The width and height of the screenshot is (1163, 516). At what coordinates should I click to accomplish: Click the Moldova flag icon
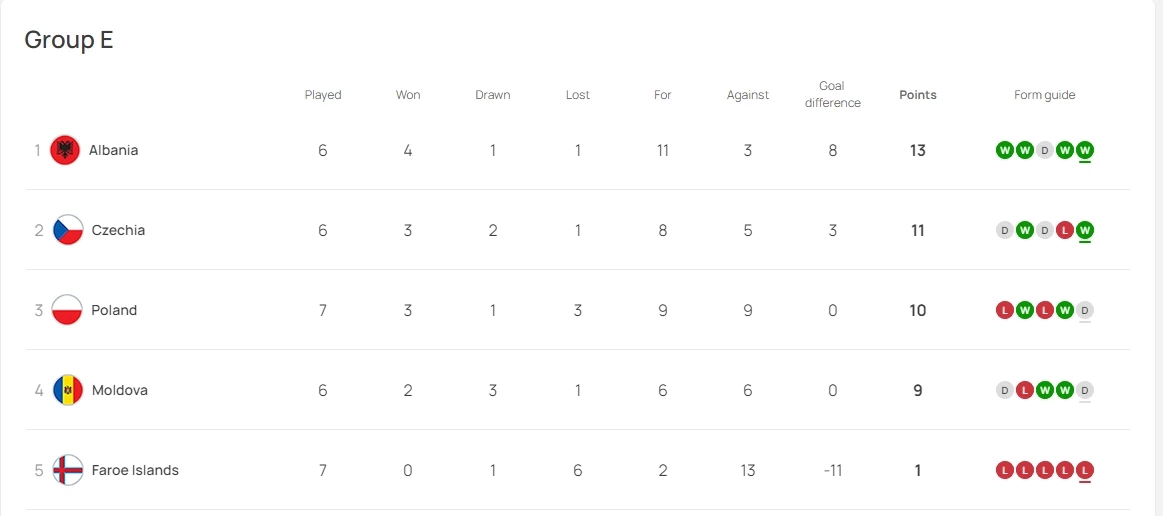68,390
